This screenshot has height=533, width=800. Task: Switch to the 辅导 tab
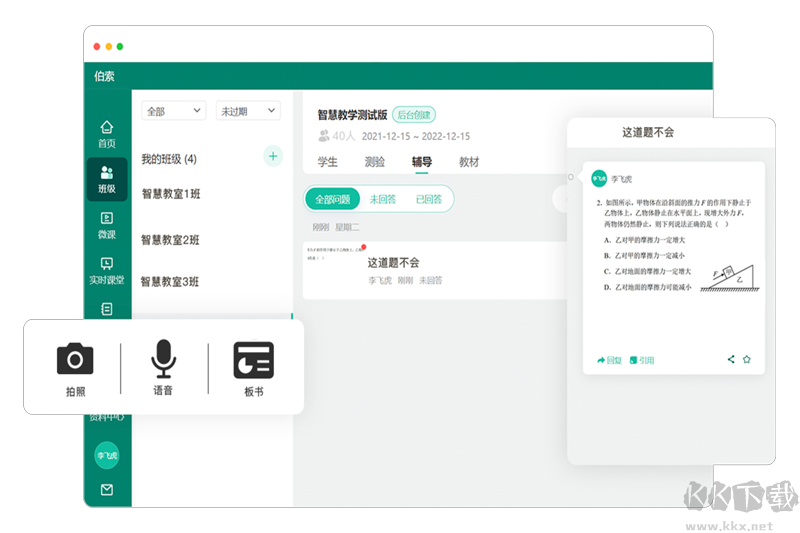421,162
